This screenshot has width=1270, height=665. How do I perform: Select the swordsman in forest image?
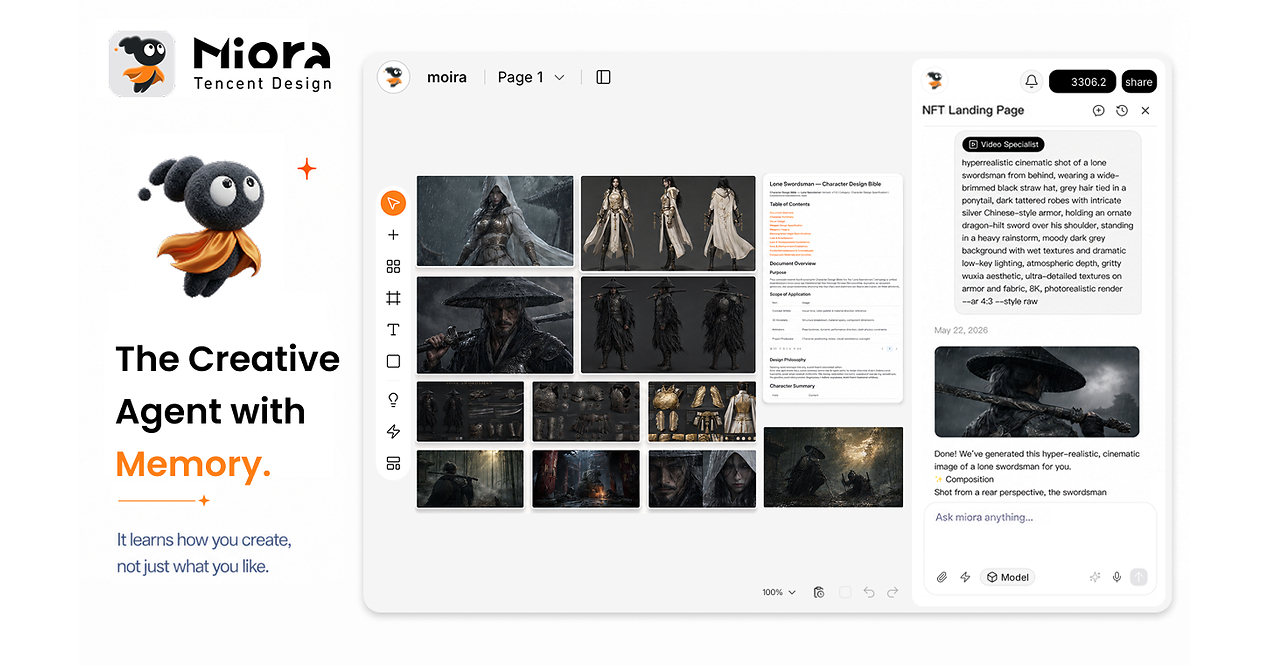click(470, 479)
